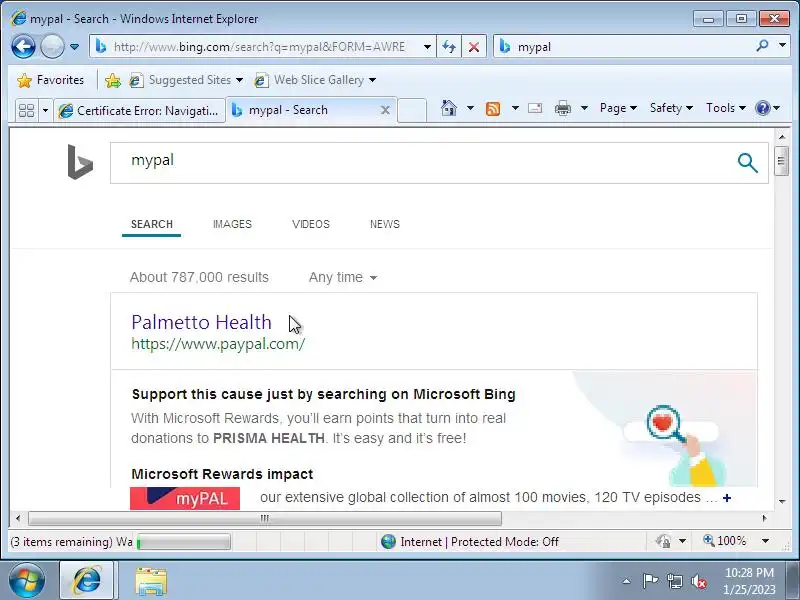Open Web Slice Gallery dropdown
Viewport: 800px width, 600px height.
pyautogui.click(x=315, y=80)
